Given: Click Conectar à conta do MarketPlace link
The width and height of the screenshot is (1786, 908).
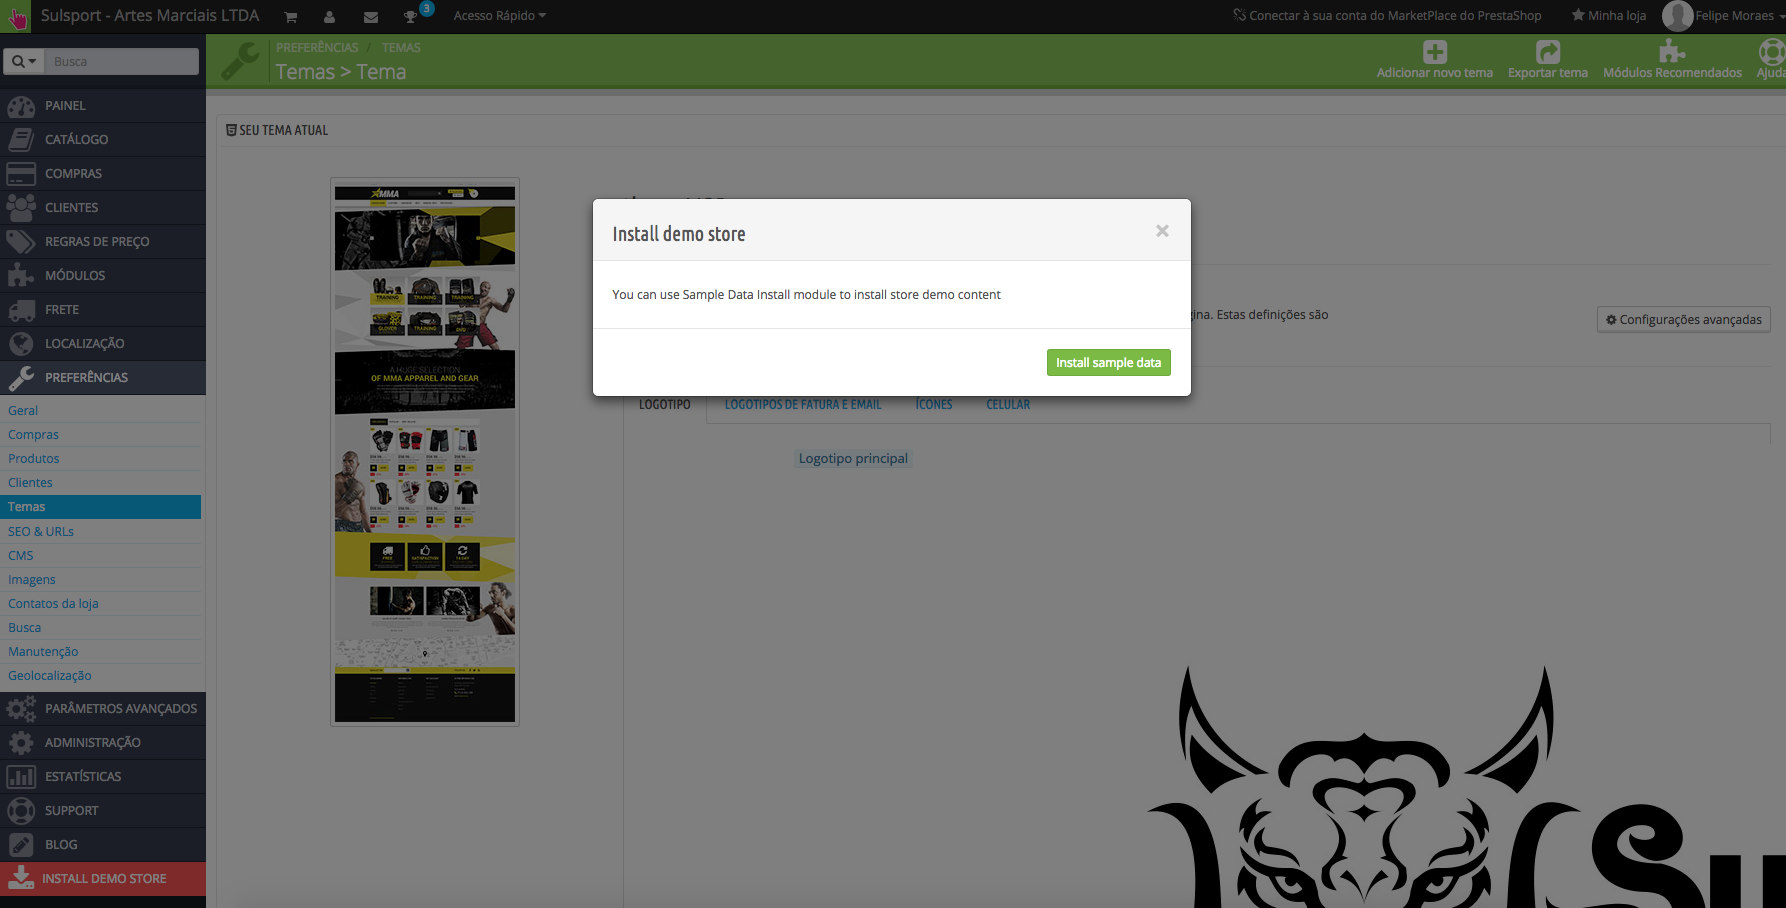Looking at the screenshot, I should 1387,16.
